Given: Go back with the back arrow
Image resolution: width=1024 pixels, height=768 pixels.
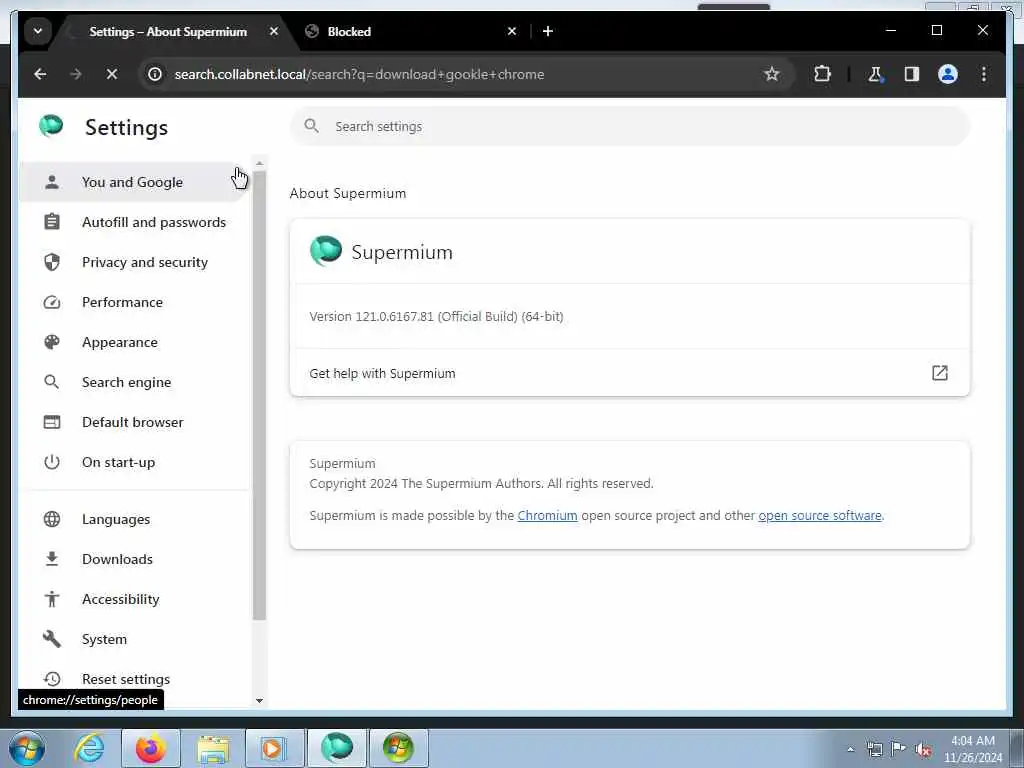Looking at the screenshot, I should click(x=40, y=74).
